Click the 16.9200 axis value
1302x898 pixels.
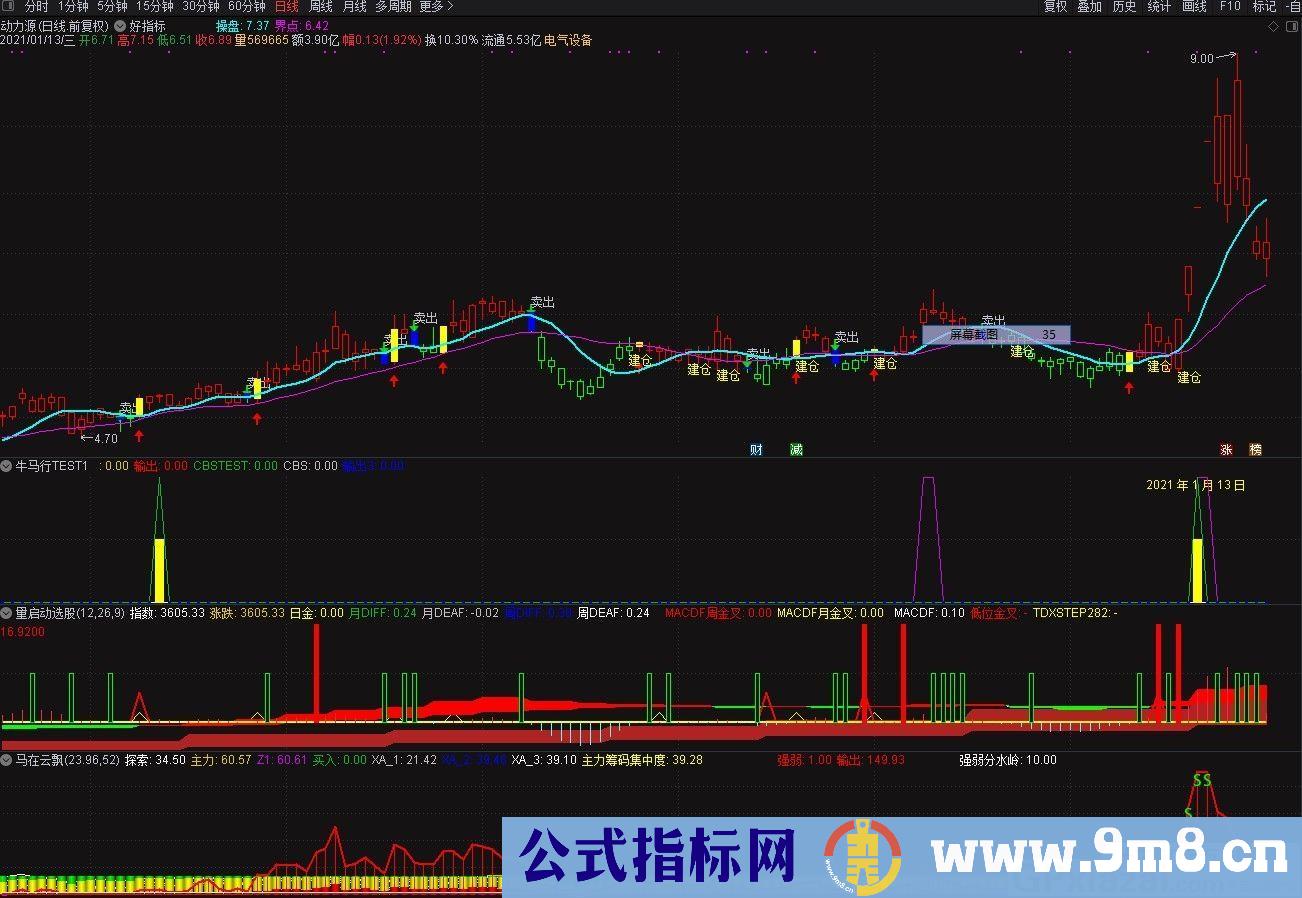(x=22, y=633)
